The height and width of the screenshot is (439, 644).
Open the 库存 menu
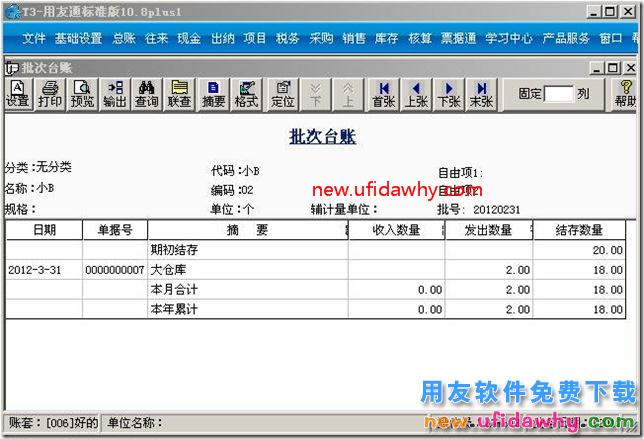point(386,39)
